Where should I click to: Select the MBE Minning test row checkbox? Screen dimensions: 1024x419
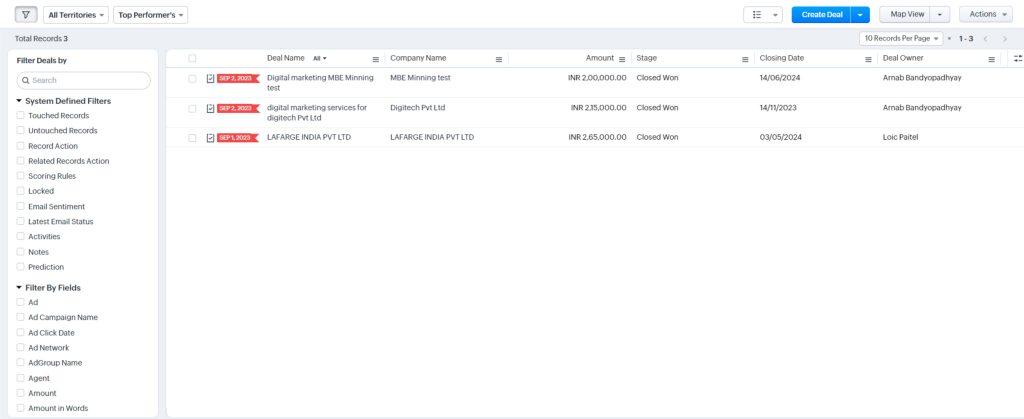pyautogui.click(x=192, y=78)
